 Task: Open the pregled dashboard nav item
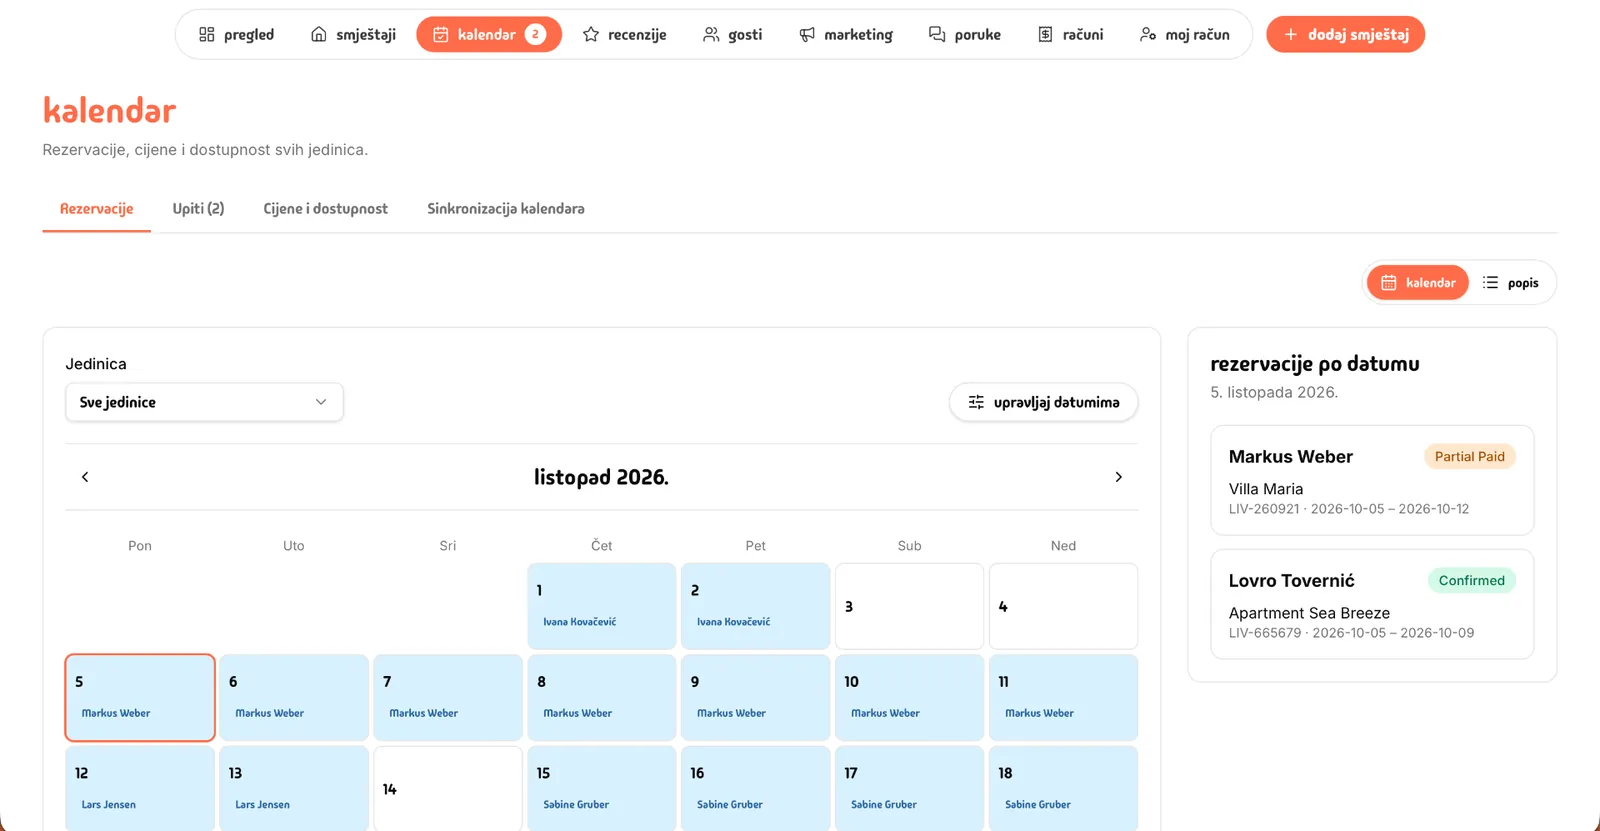[x=236, y=34]
